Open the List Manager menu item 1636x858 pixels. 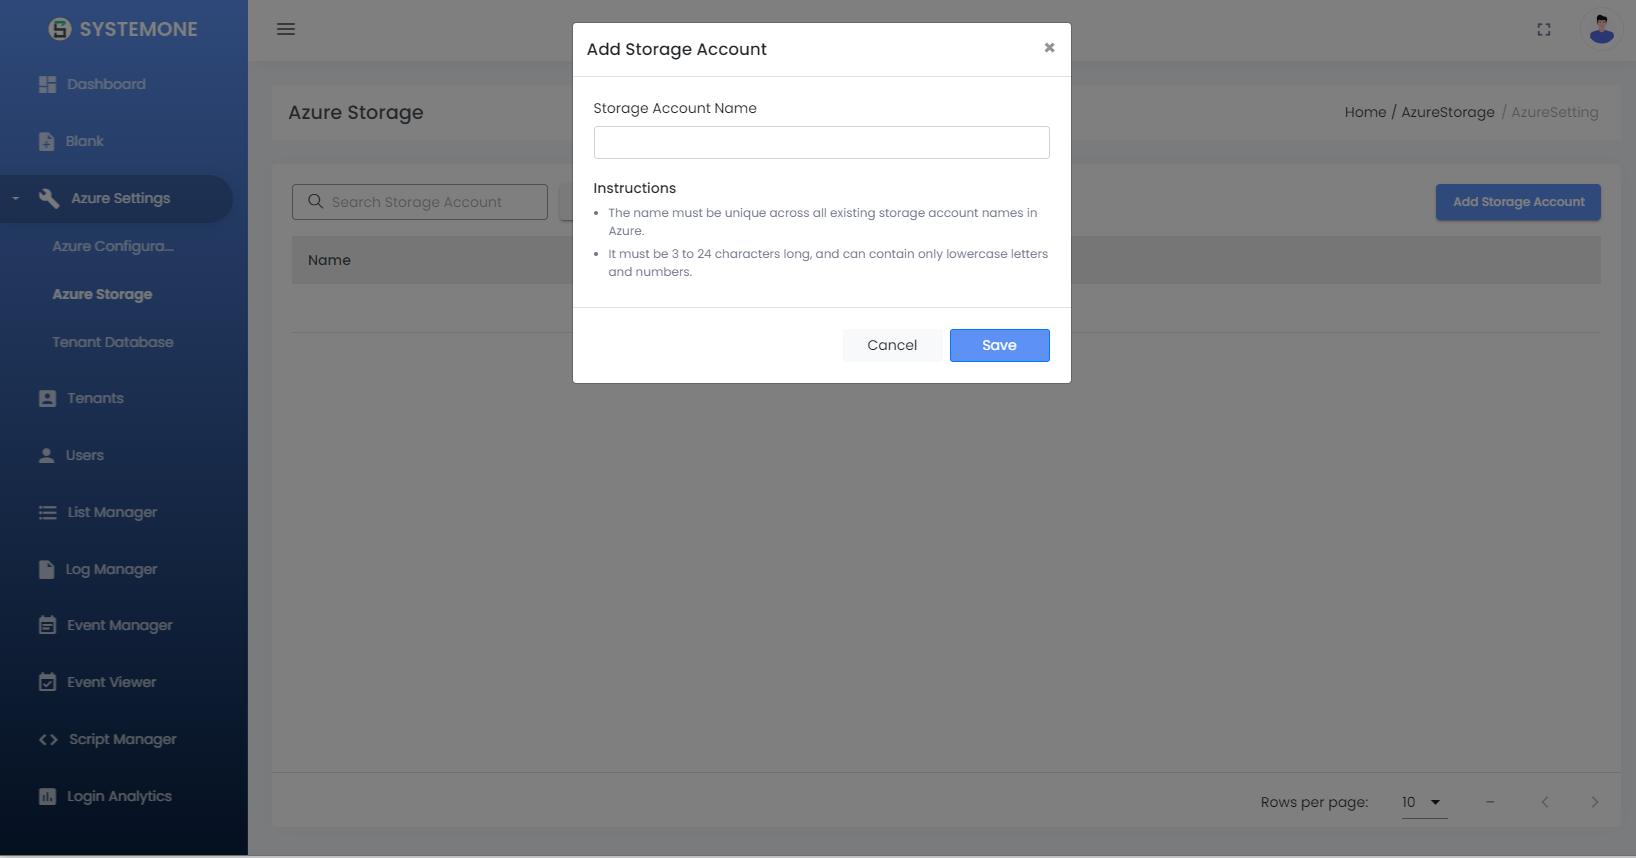pos(112,512)
